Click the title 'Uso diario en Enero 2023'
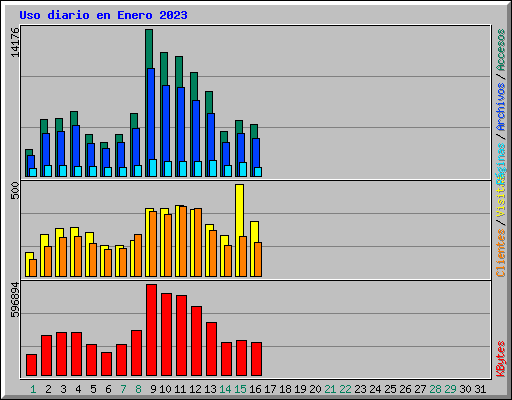The image size is (512, 400). click(x=103, y=15)
